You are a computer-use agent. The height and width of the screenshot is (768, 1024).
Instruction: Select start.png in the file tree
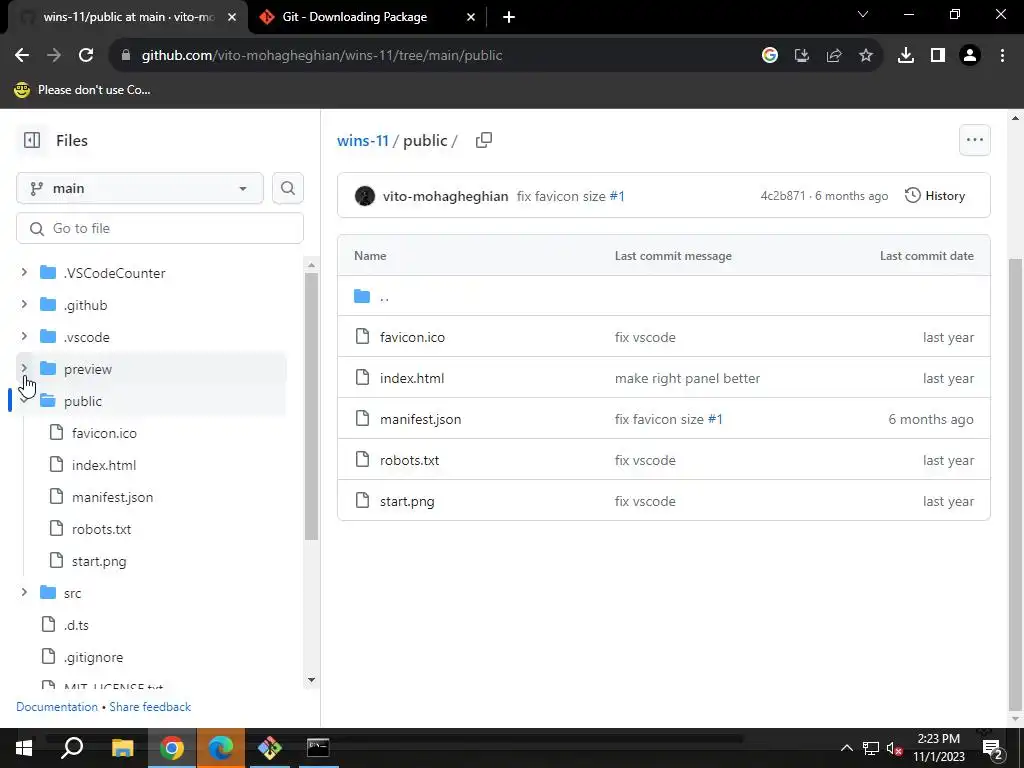(x=99, y=561)
